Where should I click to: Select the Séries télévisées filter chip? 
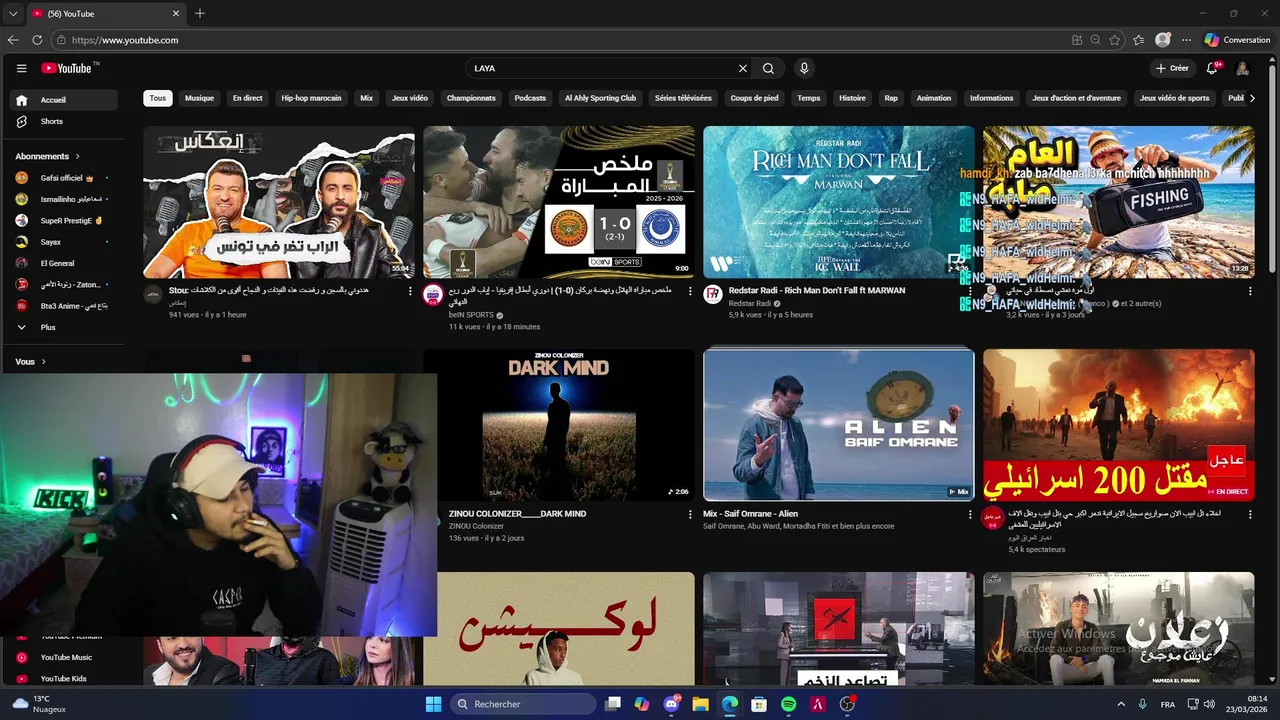[683, 98]
